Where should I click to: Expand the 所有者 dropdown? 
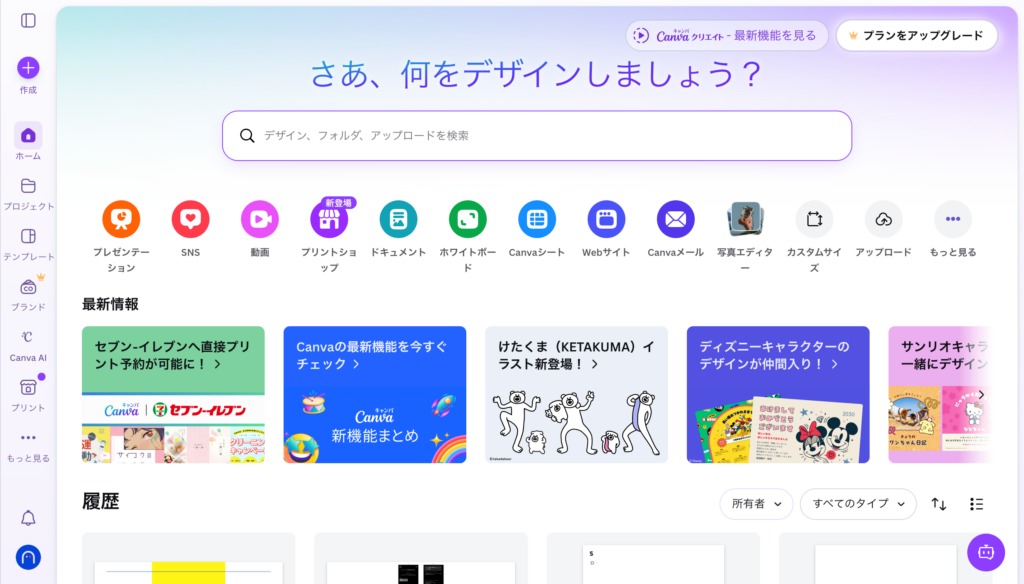click(x=756, y=504)
